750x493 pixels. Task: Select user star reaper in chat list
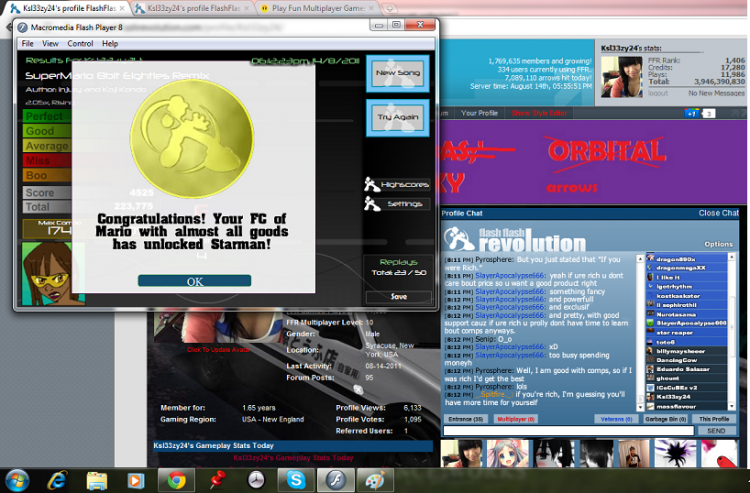686,333
